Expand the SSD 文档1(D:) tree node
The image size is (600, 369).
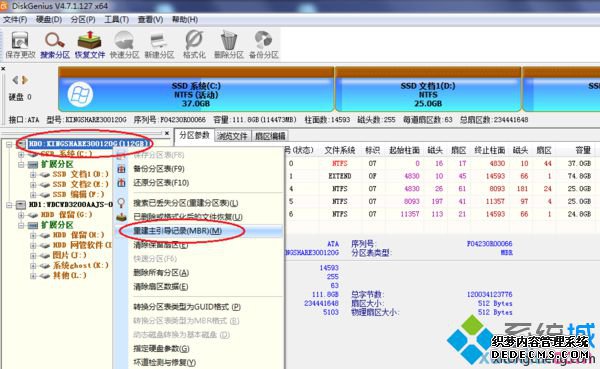point(33,175)
